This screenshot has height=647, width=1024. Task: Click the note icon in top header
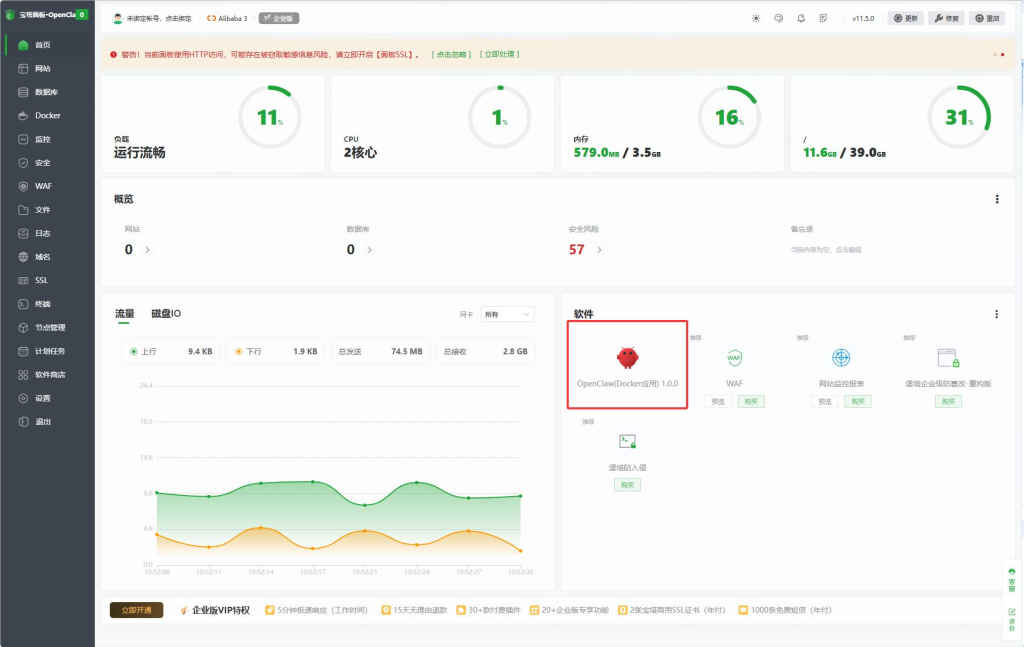pyautogui.click(x=823, y=18)
